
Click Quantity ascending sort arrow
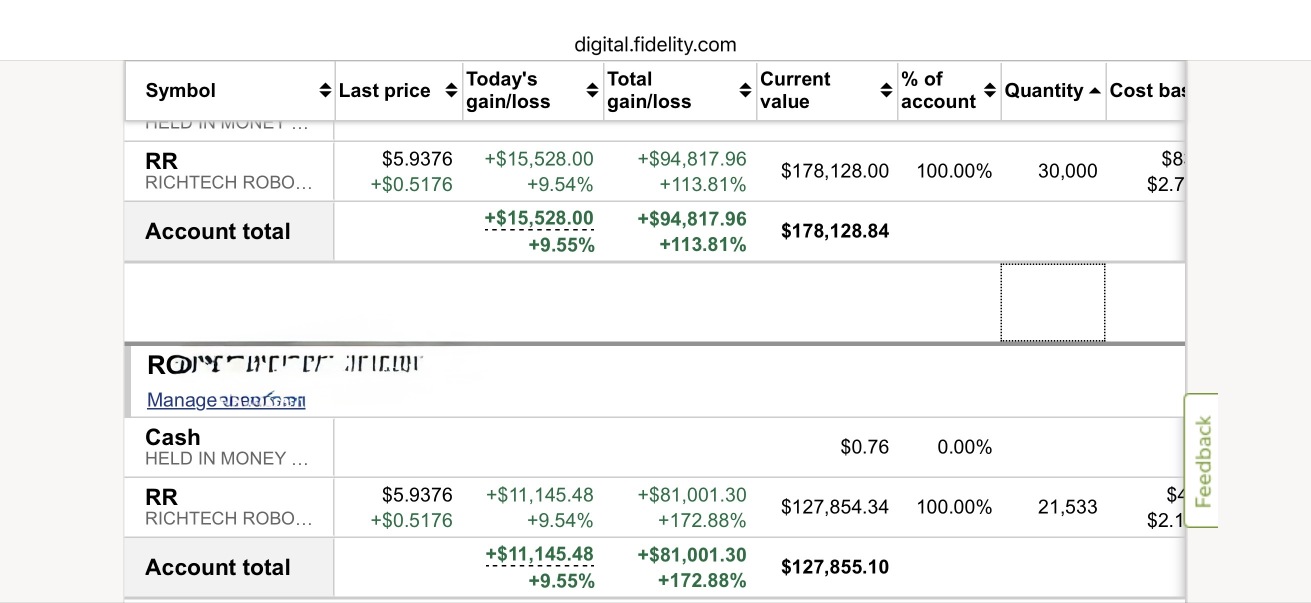point(1094,91)
